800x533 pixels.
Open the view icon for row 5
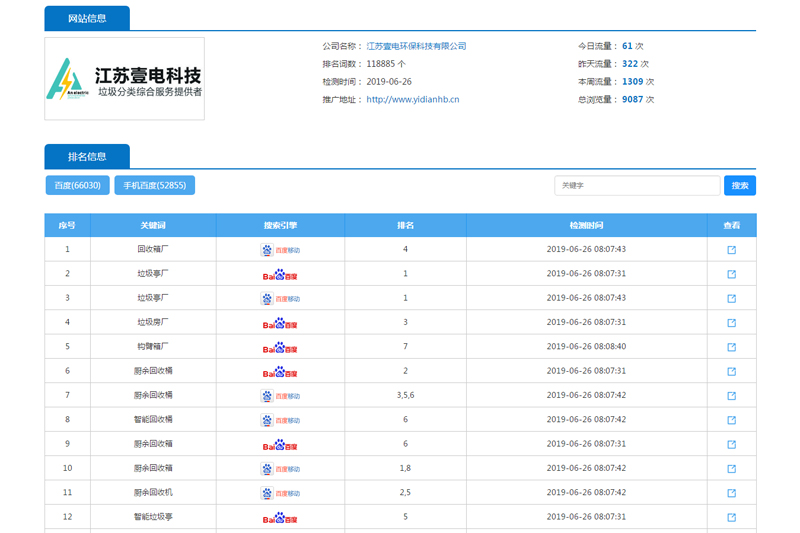(731, 347)
